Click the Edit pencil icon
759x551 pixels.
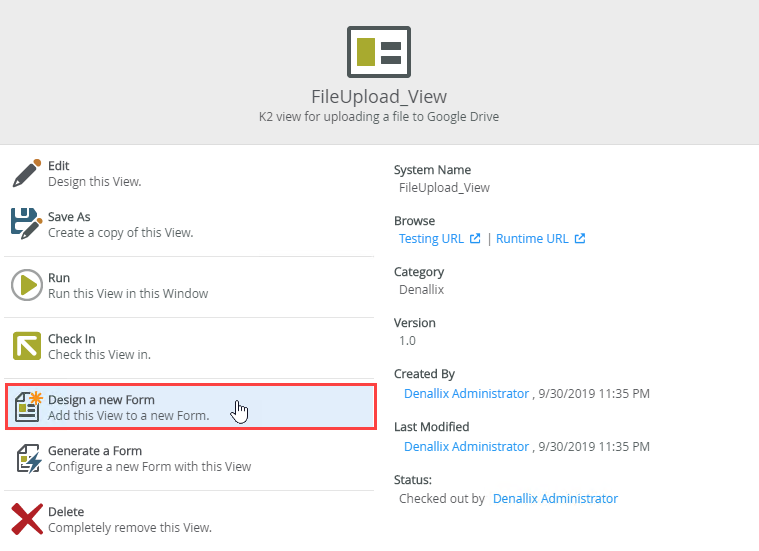(x=27, y=173)
